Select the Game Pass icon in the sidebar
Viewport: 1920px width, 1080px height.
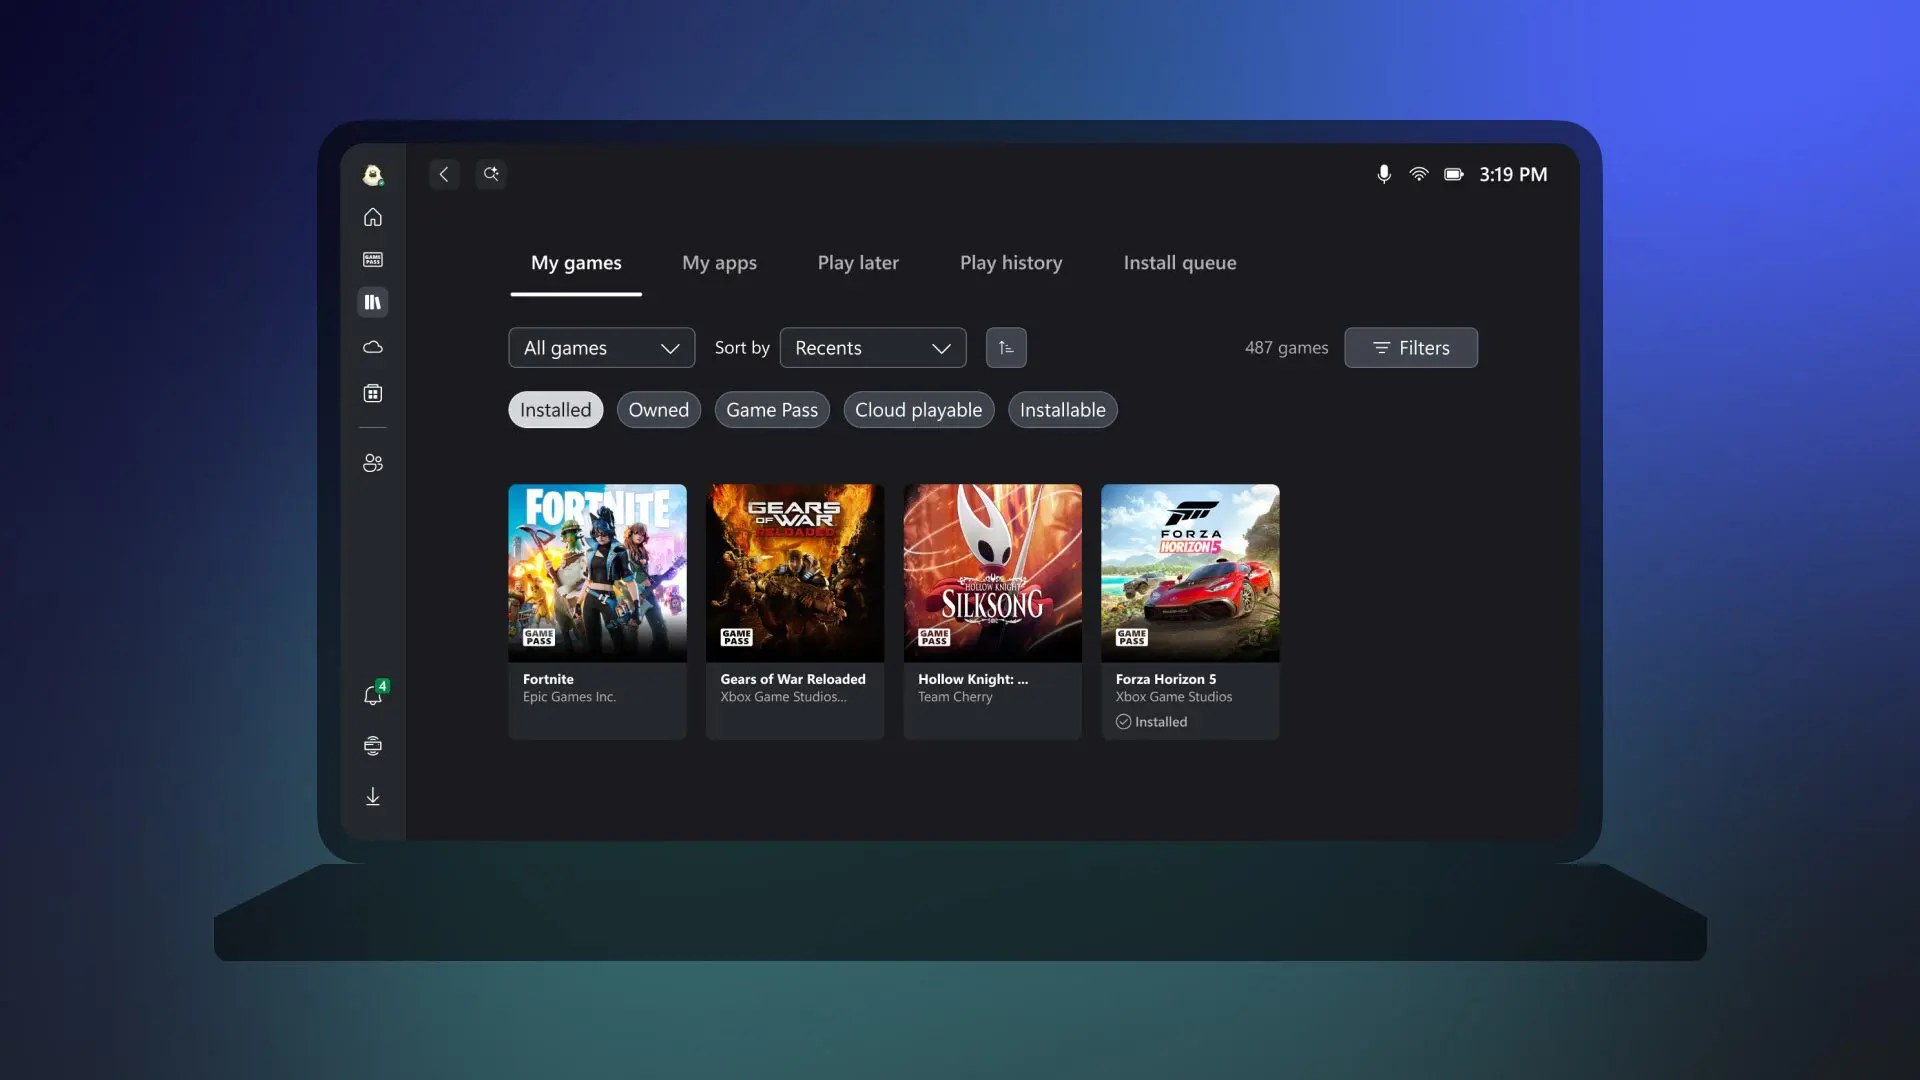click(373, 259)
